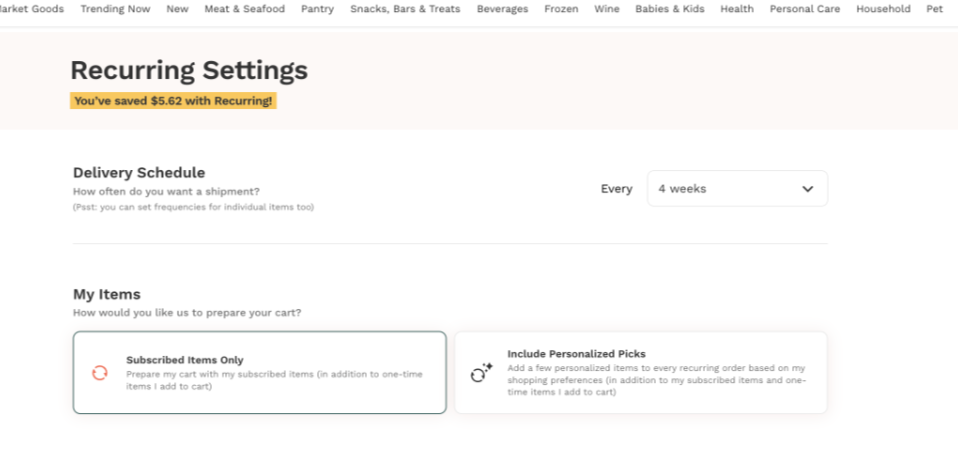Viewport: 958px width, 462px height.
Task: Expand the delivery schedule chevron arrow
Action: tap(808, 189)
